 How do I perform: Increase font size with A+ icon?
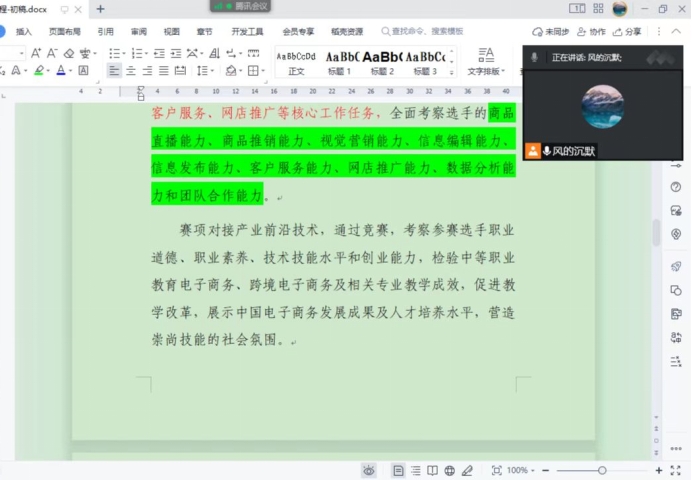click(x=36, y=53)
